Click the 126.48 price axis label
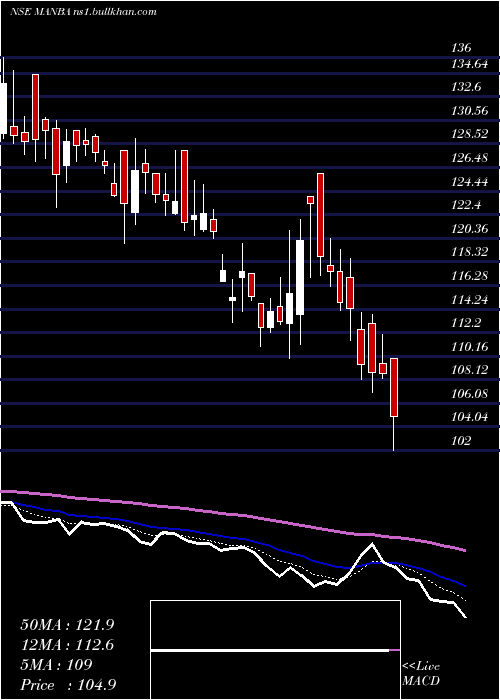This screenshot has height=700, width=500. click(x=470, y=158)
